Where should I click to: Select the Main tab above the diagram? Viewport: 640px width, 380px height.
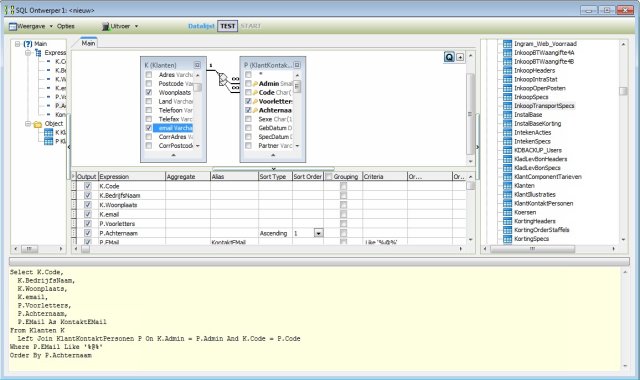point(88,43)
